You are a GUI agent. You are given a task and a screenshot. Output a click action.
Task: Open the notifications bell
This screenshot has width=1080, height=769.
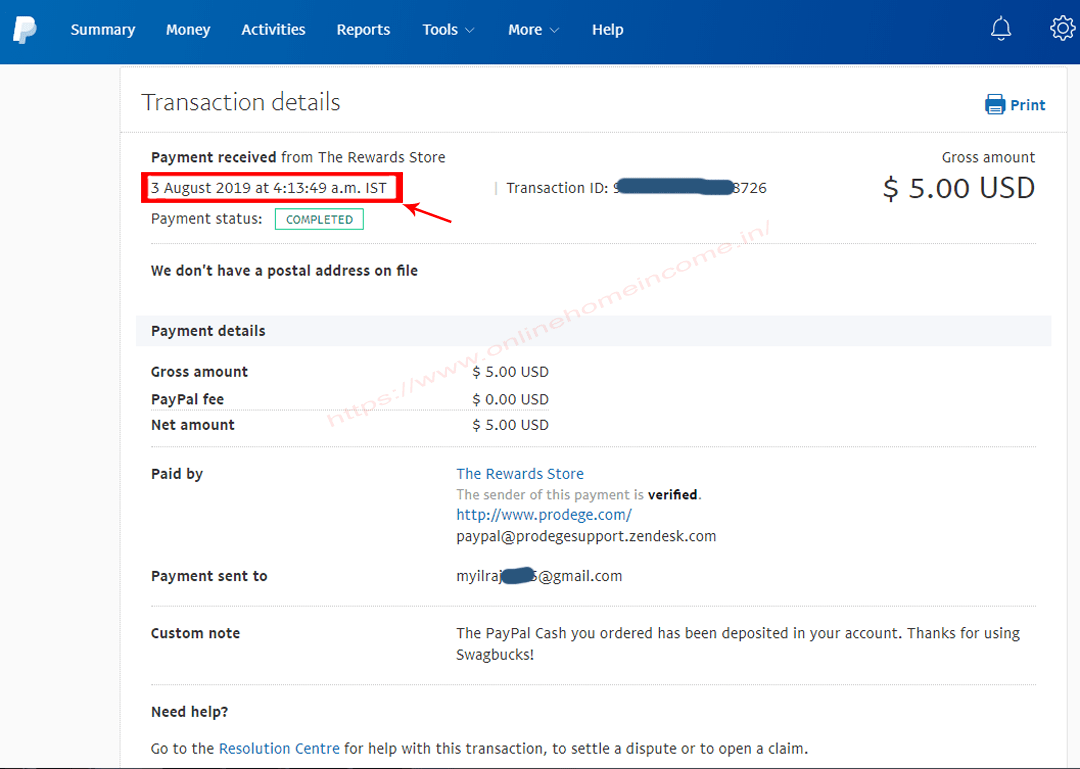point(1001,29)
